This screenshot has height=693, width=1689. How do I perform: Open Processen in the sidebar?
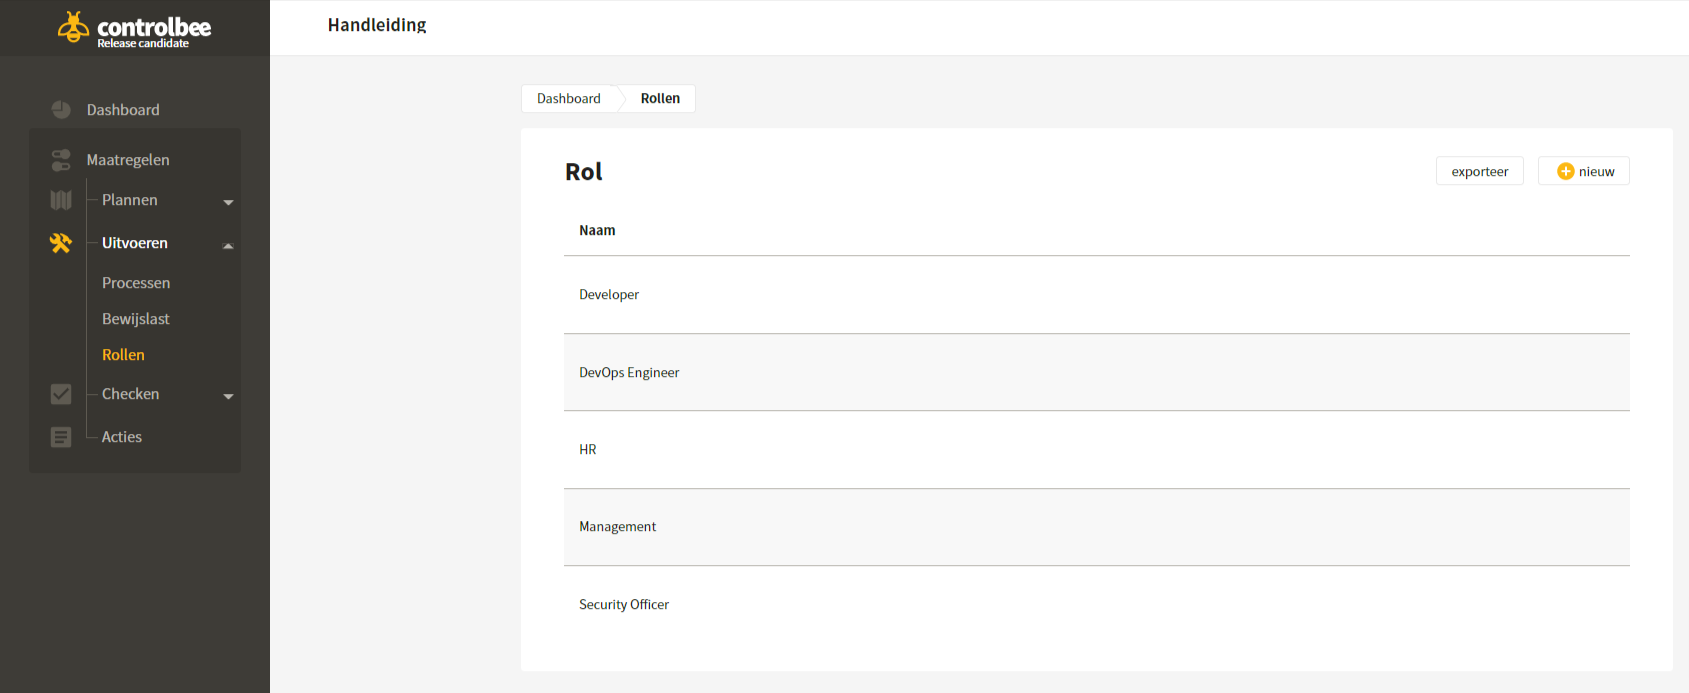pyautogui.click(x=136, y=283)
